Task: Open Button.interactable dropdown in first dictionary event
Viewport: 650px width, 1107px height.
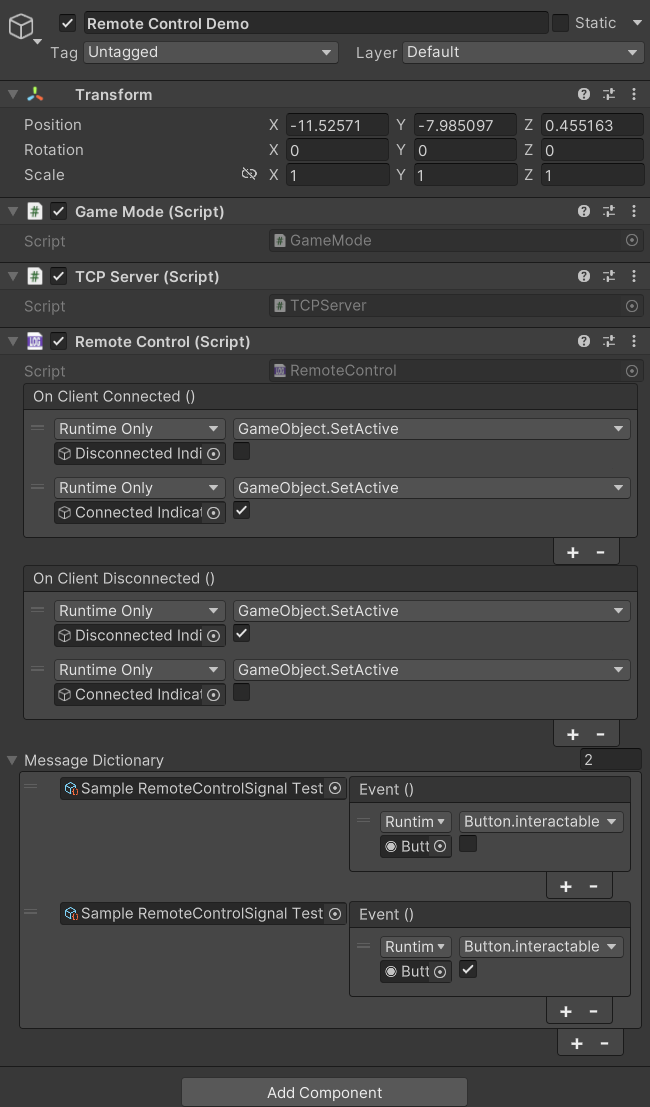Action: (541, 822)
